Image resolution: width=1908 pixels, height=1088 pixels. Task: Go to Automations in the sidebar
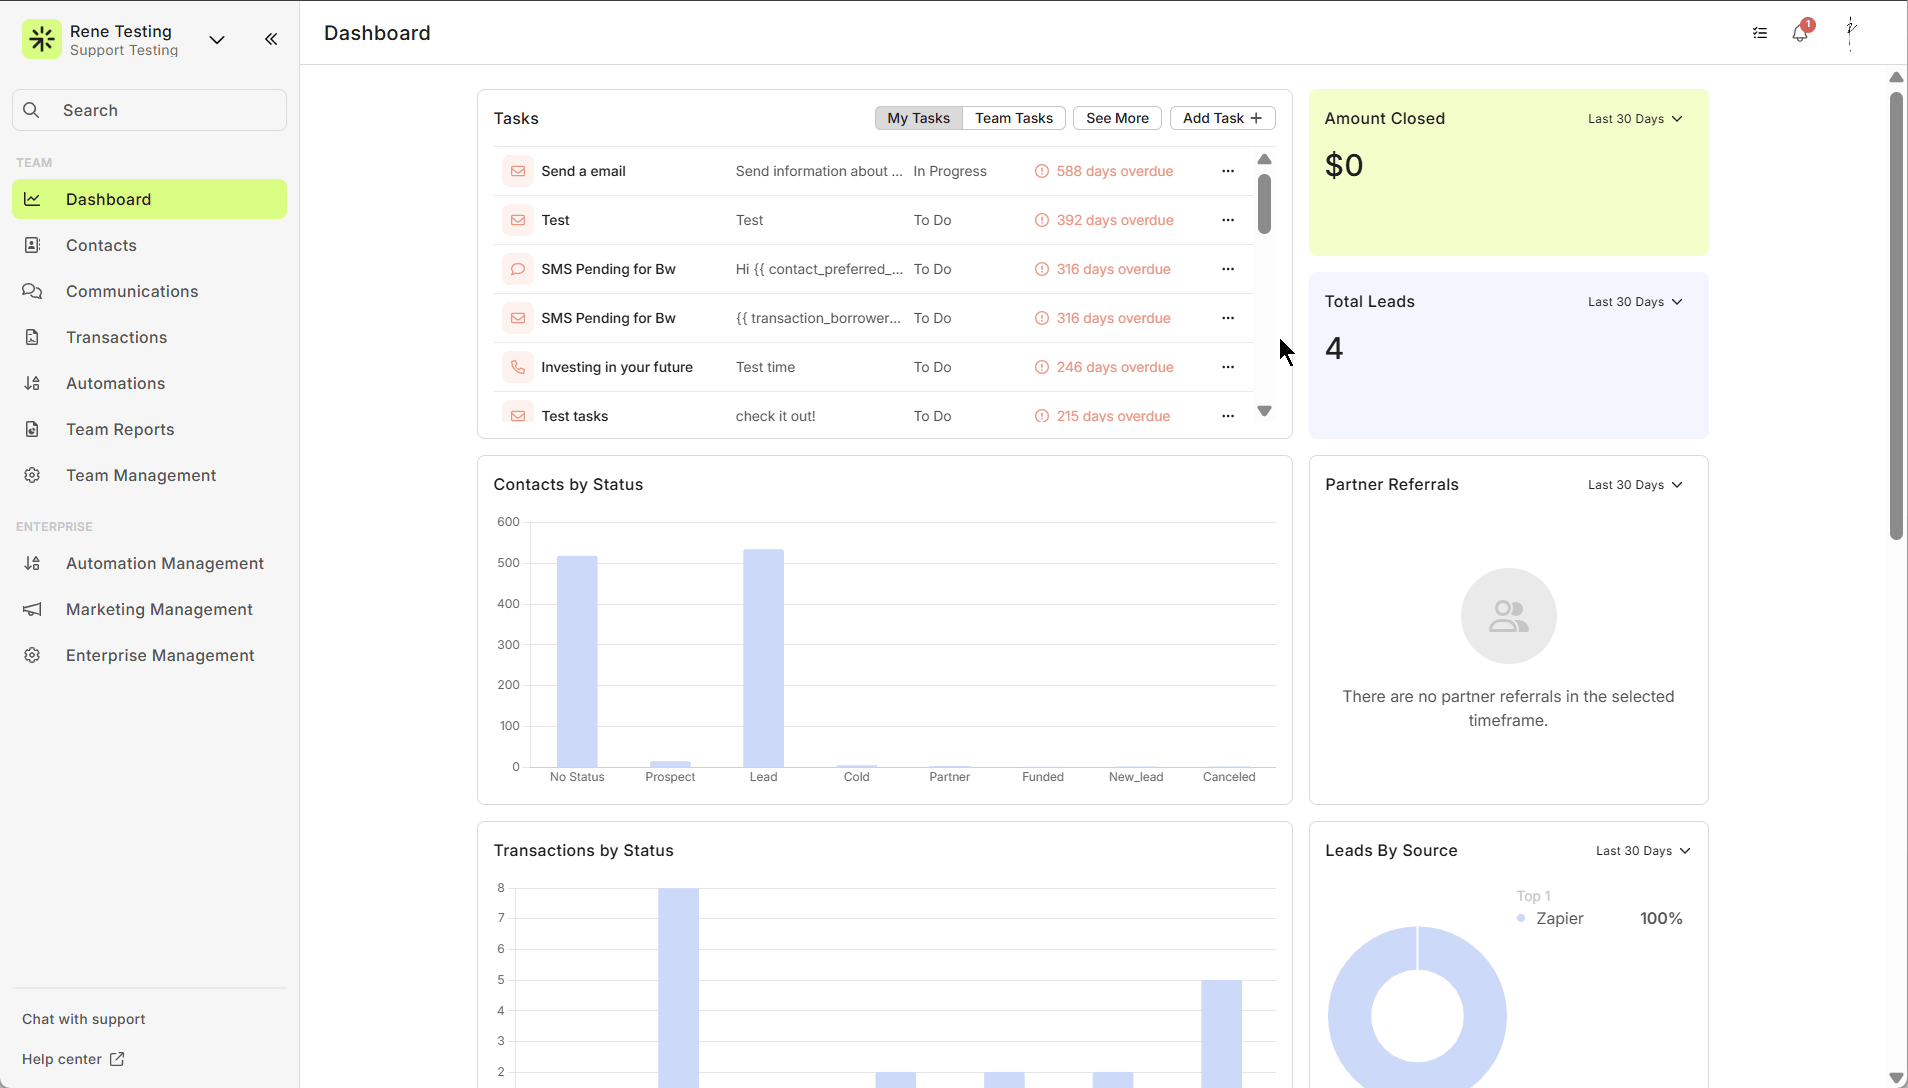coord(115,383)
